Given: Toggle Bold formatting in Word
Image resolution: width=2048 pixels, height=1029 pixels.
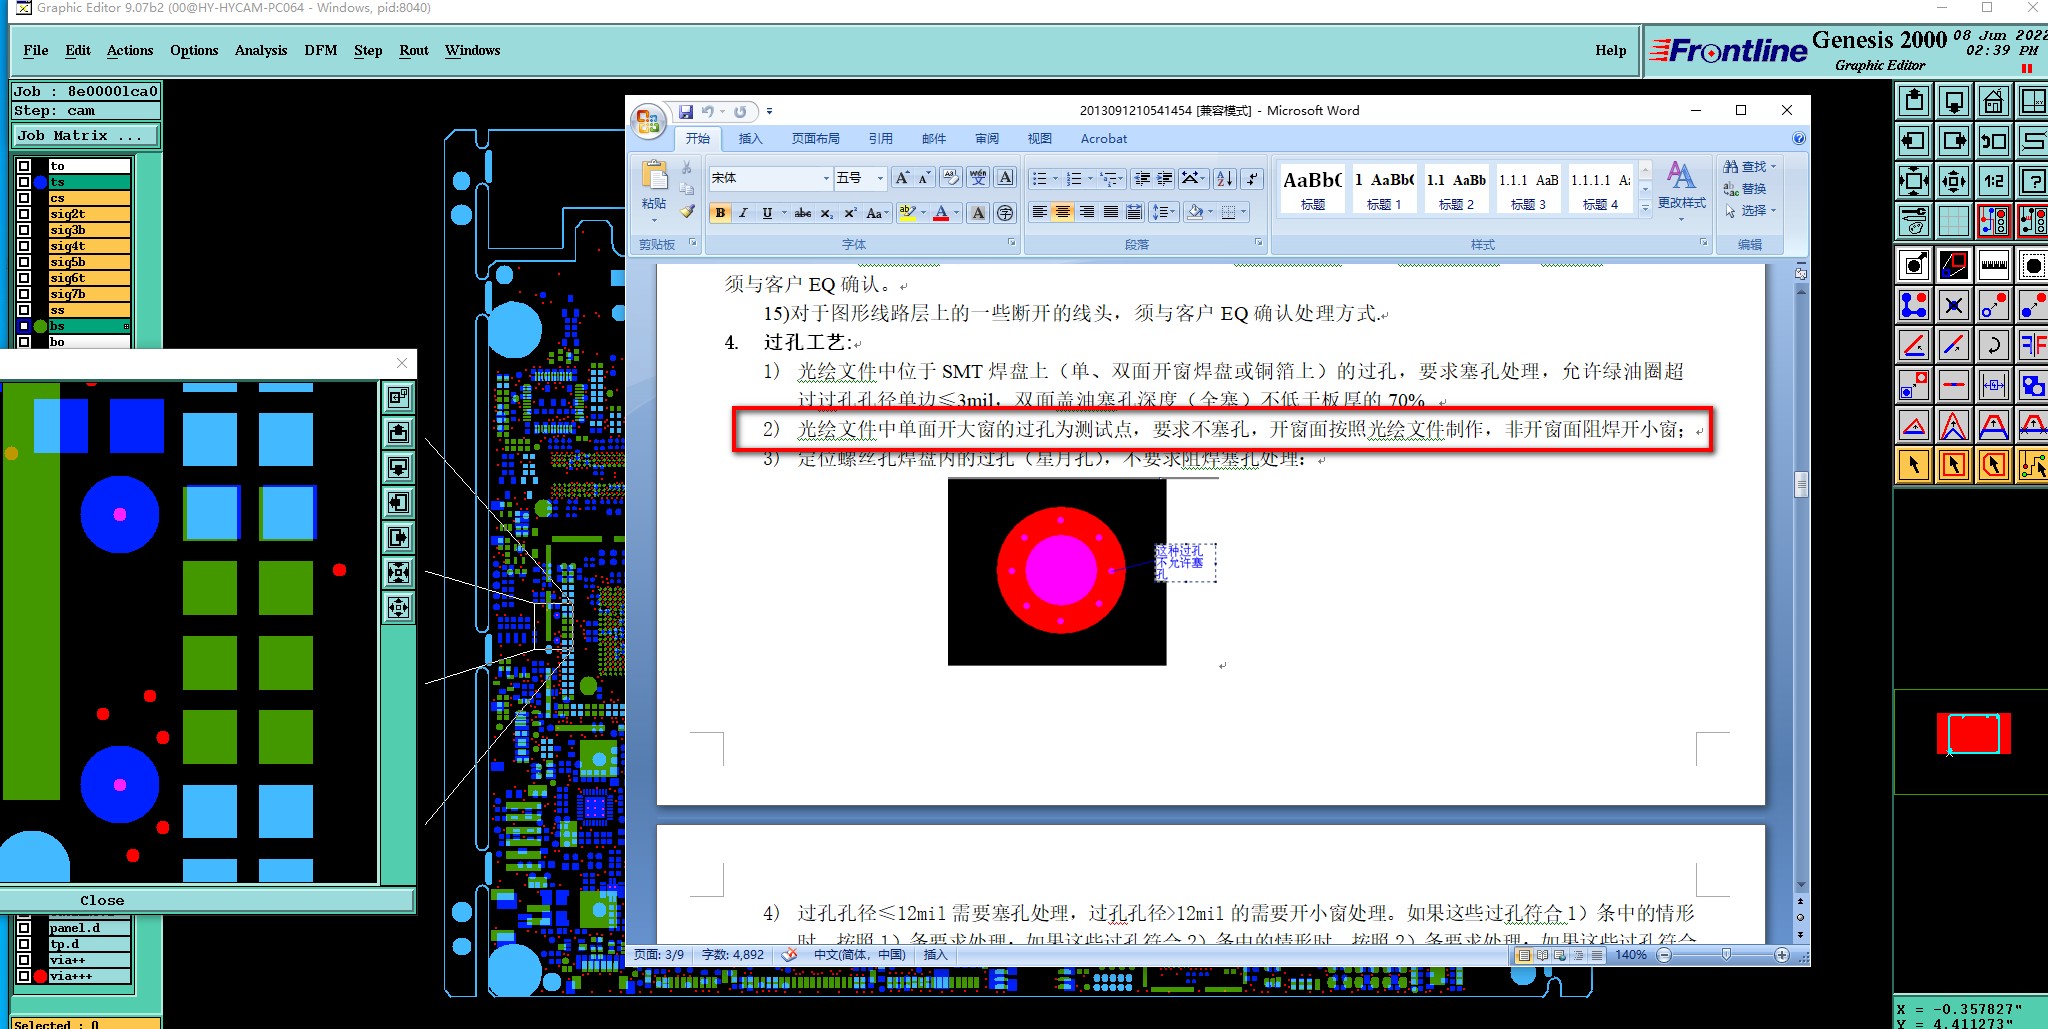Looking at the screenshot, I should click(720, 213).
